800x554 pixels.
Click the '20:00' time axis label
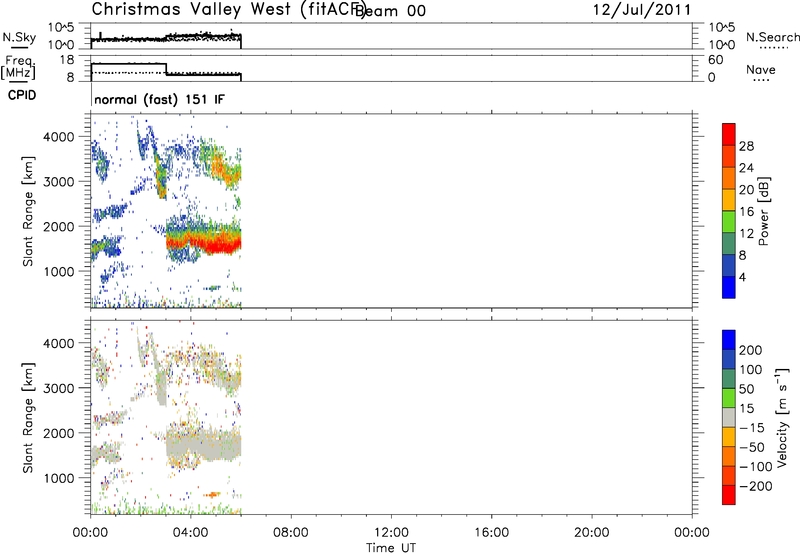[x=592, y=533]
